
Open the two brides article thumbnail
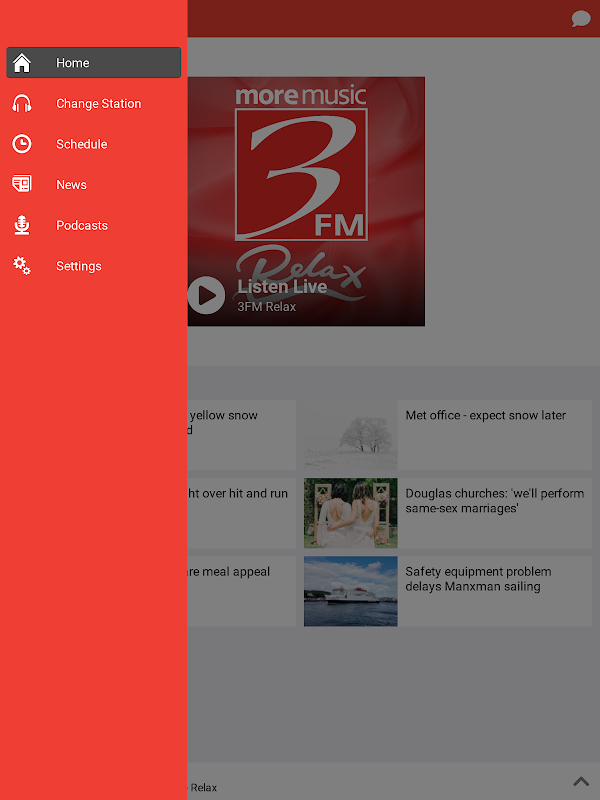(x=351, y=513)
